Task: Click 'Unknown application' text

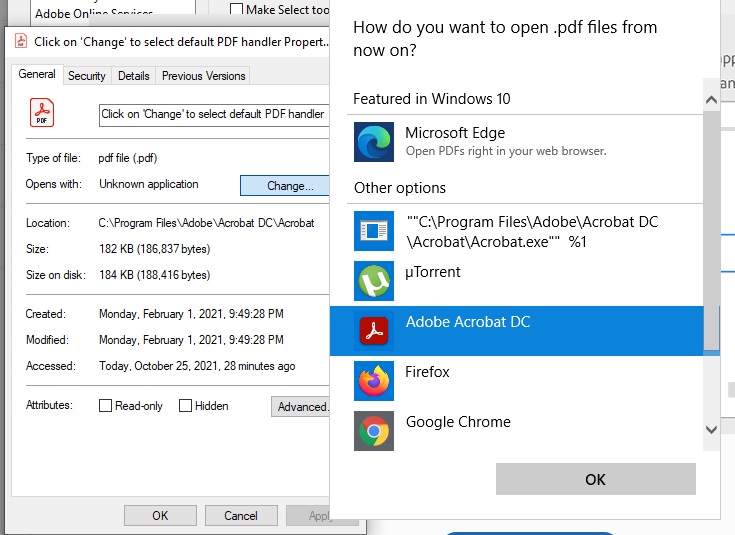Action: click(x=149, y=184)
